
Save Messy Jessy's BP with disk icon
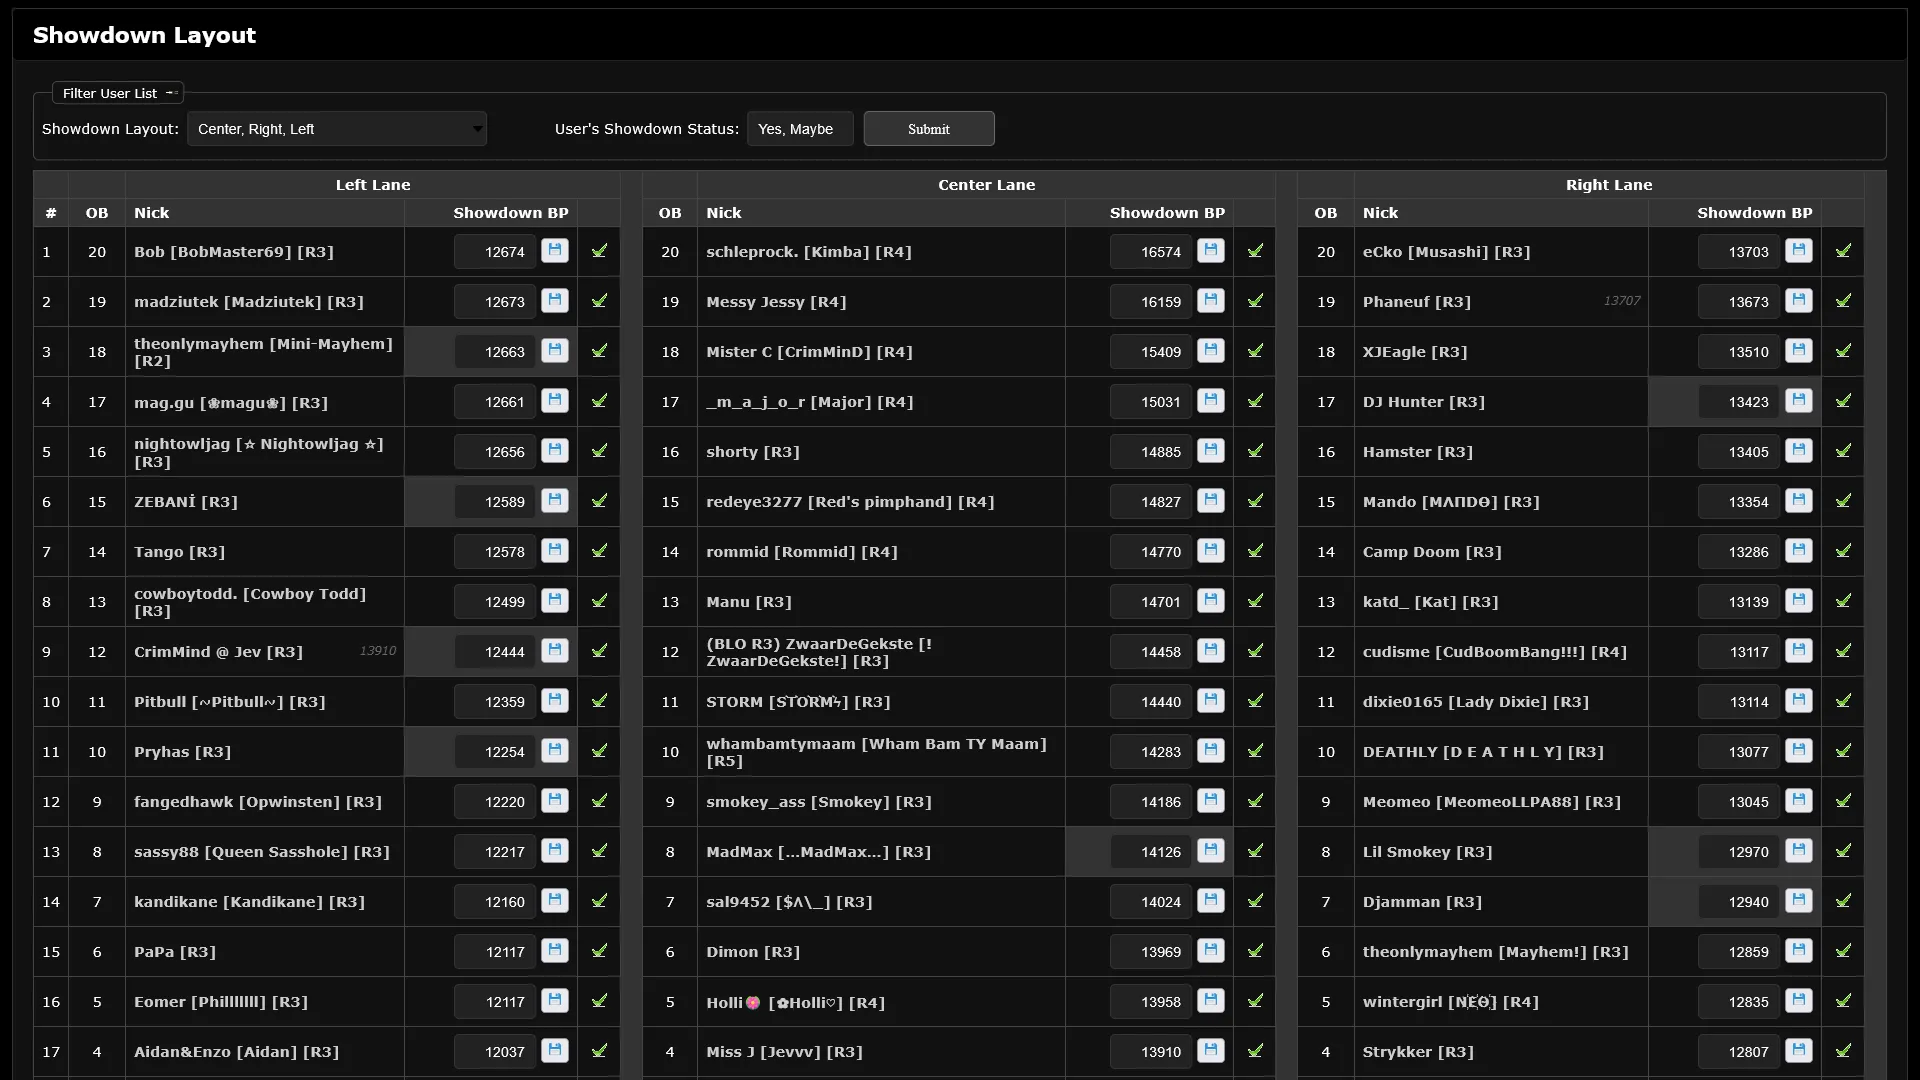tap(1211, 300)
